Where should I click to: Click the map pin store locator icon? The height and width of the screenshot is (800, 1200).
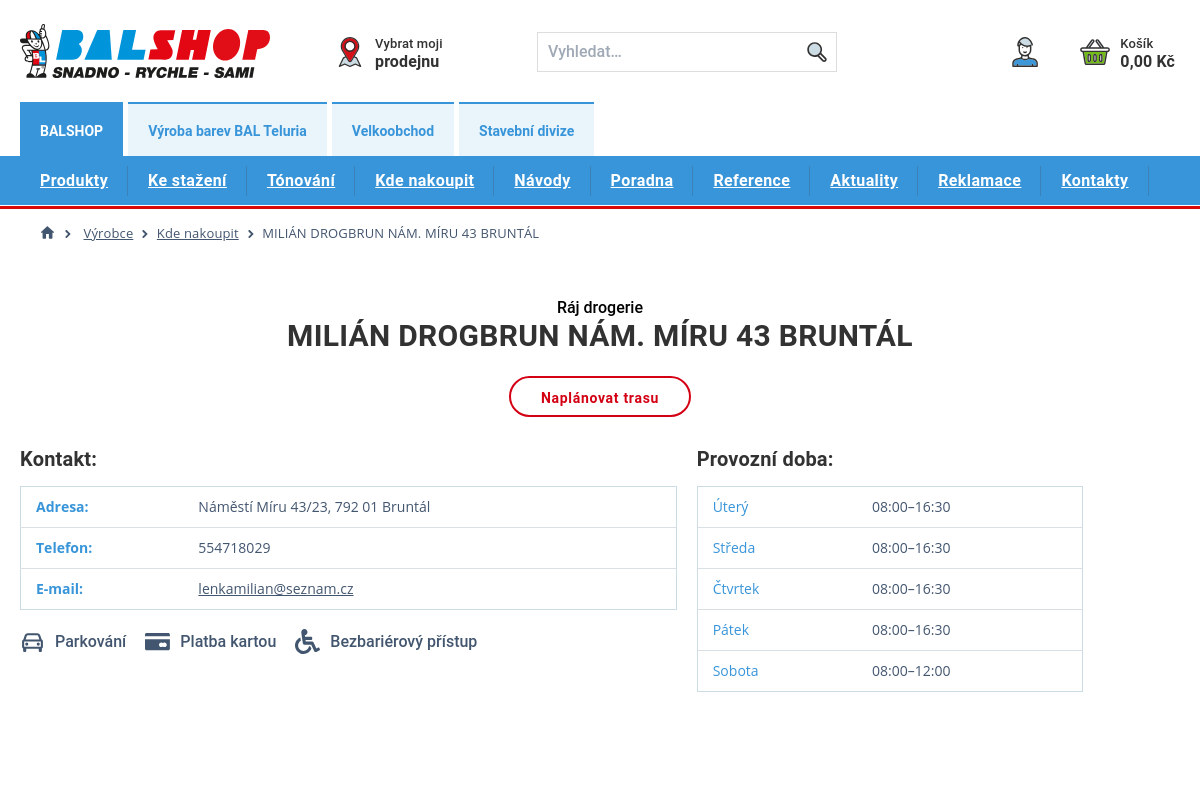coord(350,52)
